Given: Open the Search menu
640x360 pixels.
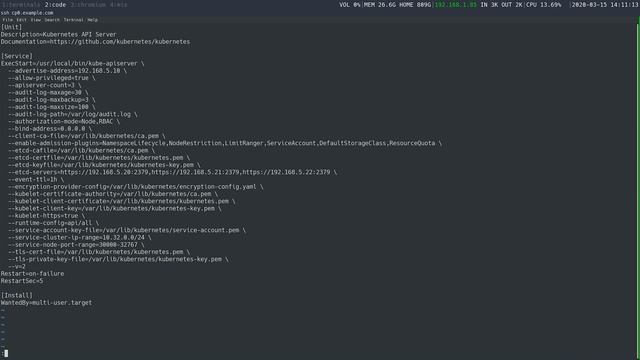Looking at the screenshot, I should [x=52, y=20].
